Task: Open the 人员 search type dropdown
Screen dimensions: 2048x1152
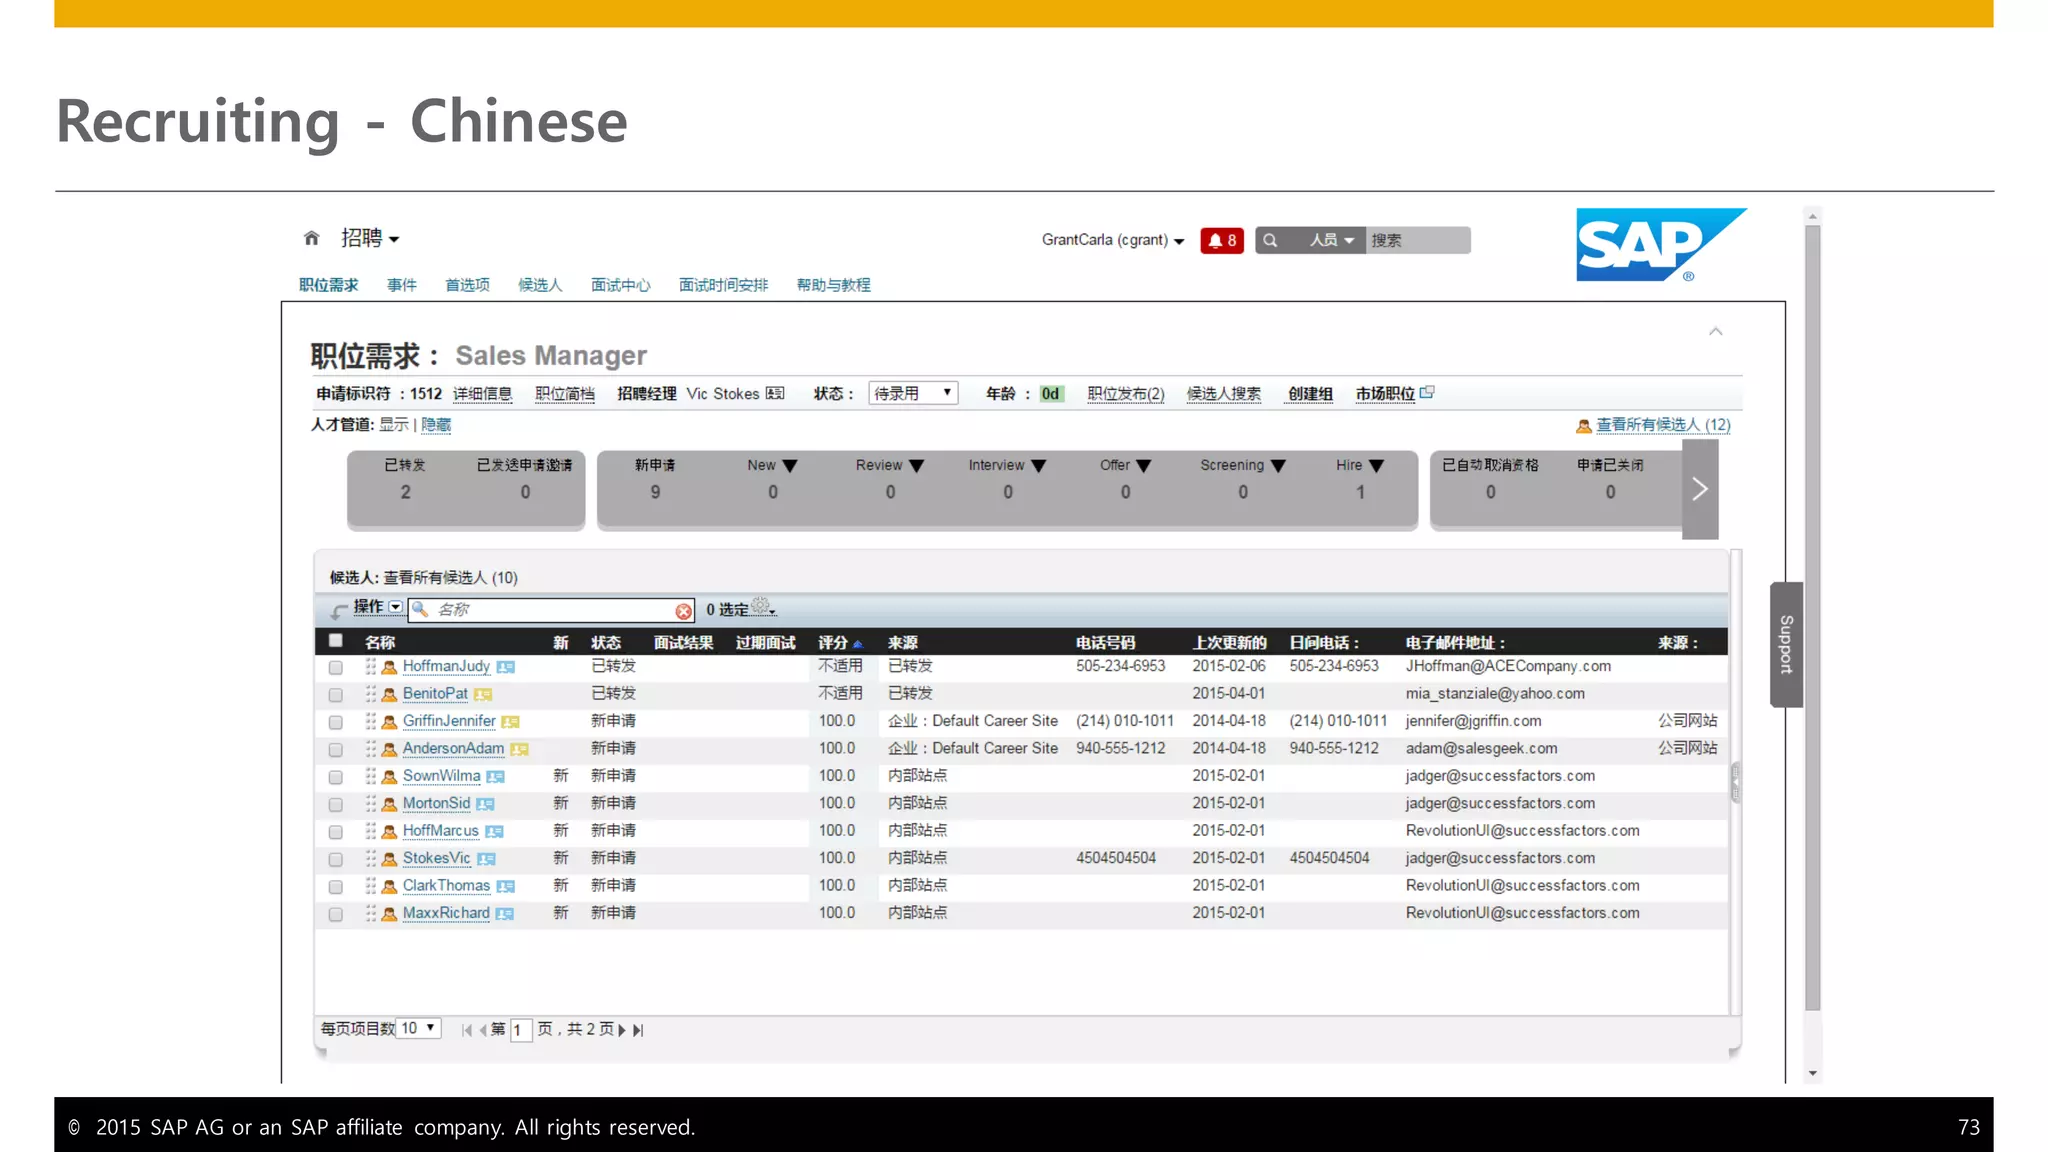Action: coord(1332,240)
